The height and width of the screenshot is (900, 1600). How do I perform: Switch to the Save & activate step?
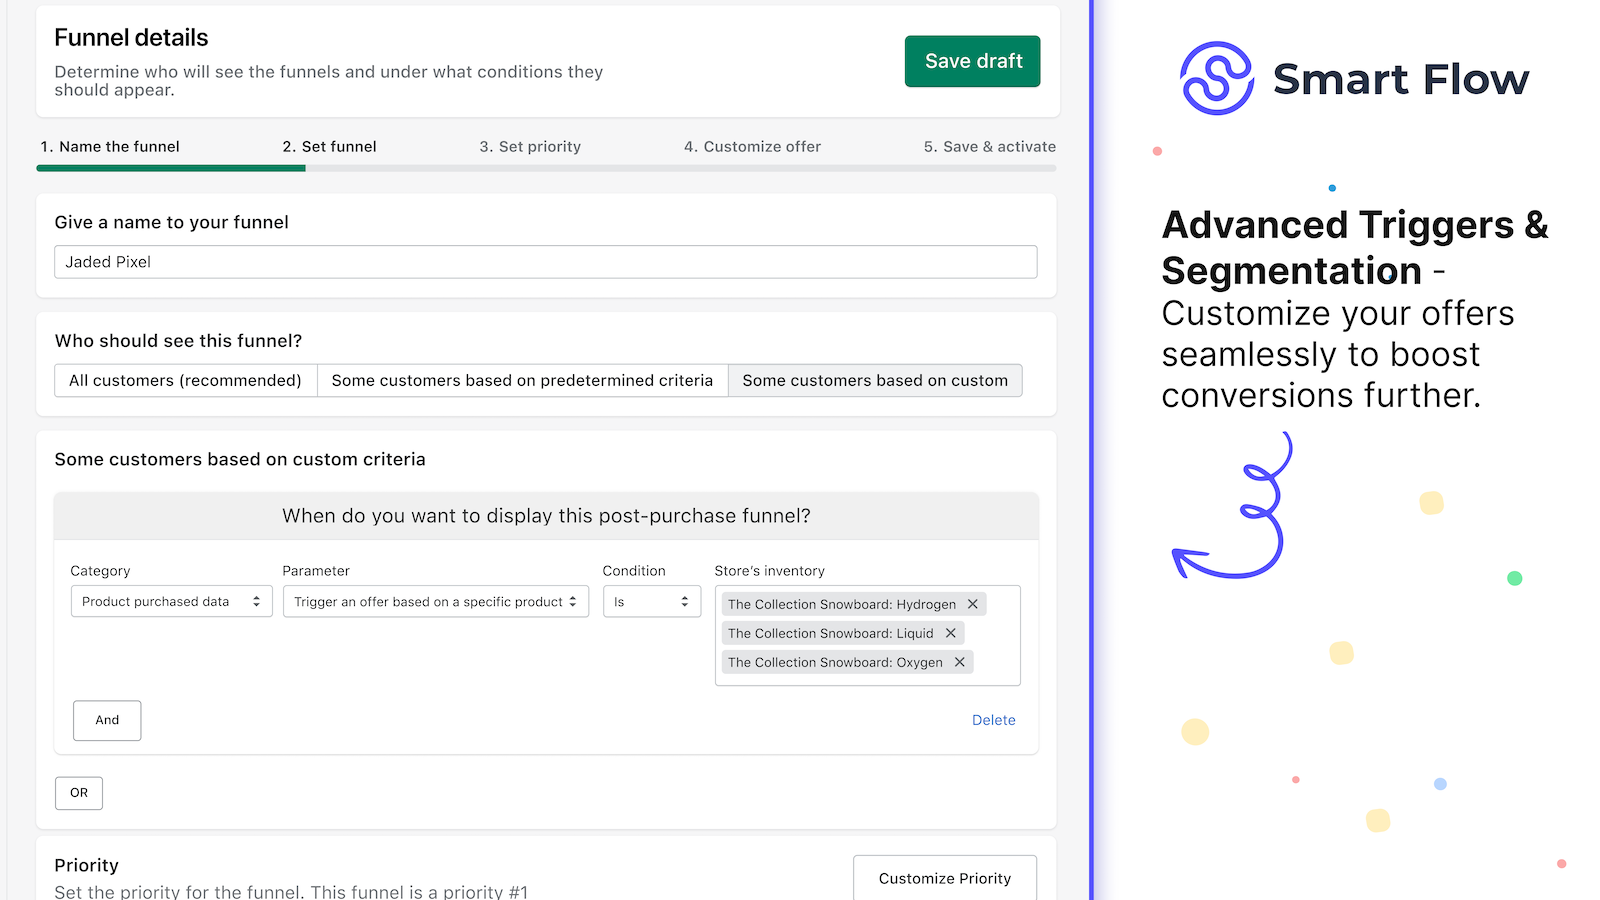[x=989, y=146]
